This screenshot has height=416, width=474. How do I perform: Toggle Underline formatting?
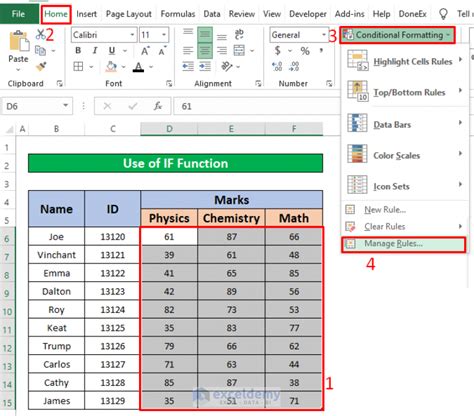tap(112, 51)
